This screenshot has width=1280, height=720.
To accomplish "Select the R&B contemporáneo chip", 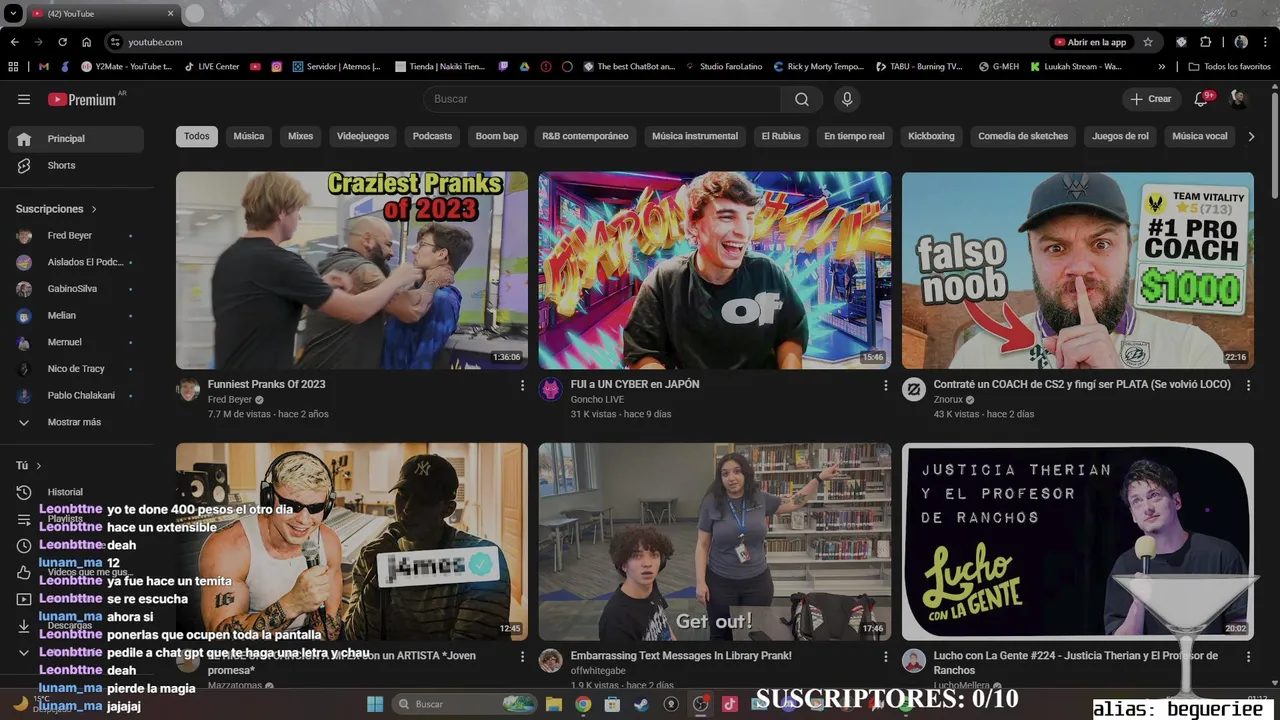I will point(585,137).
